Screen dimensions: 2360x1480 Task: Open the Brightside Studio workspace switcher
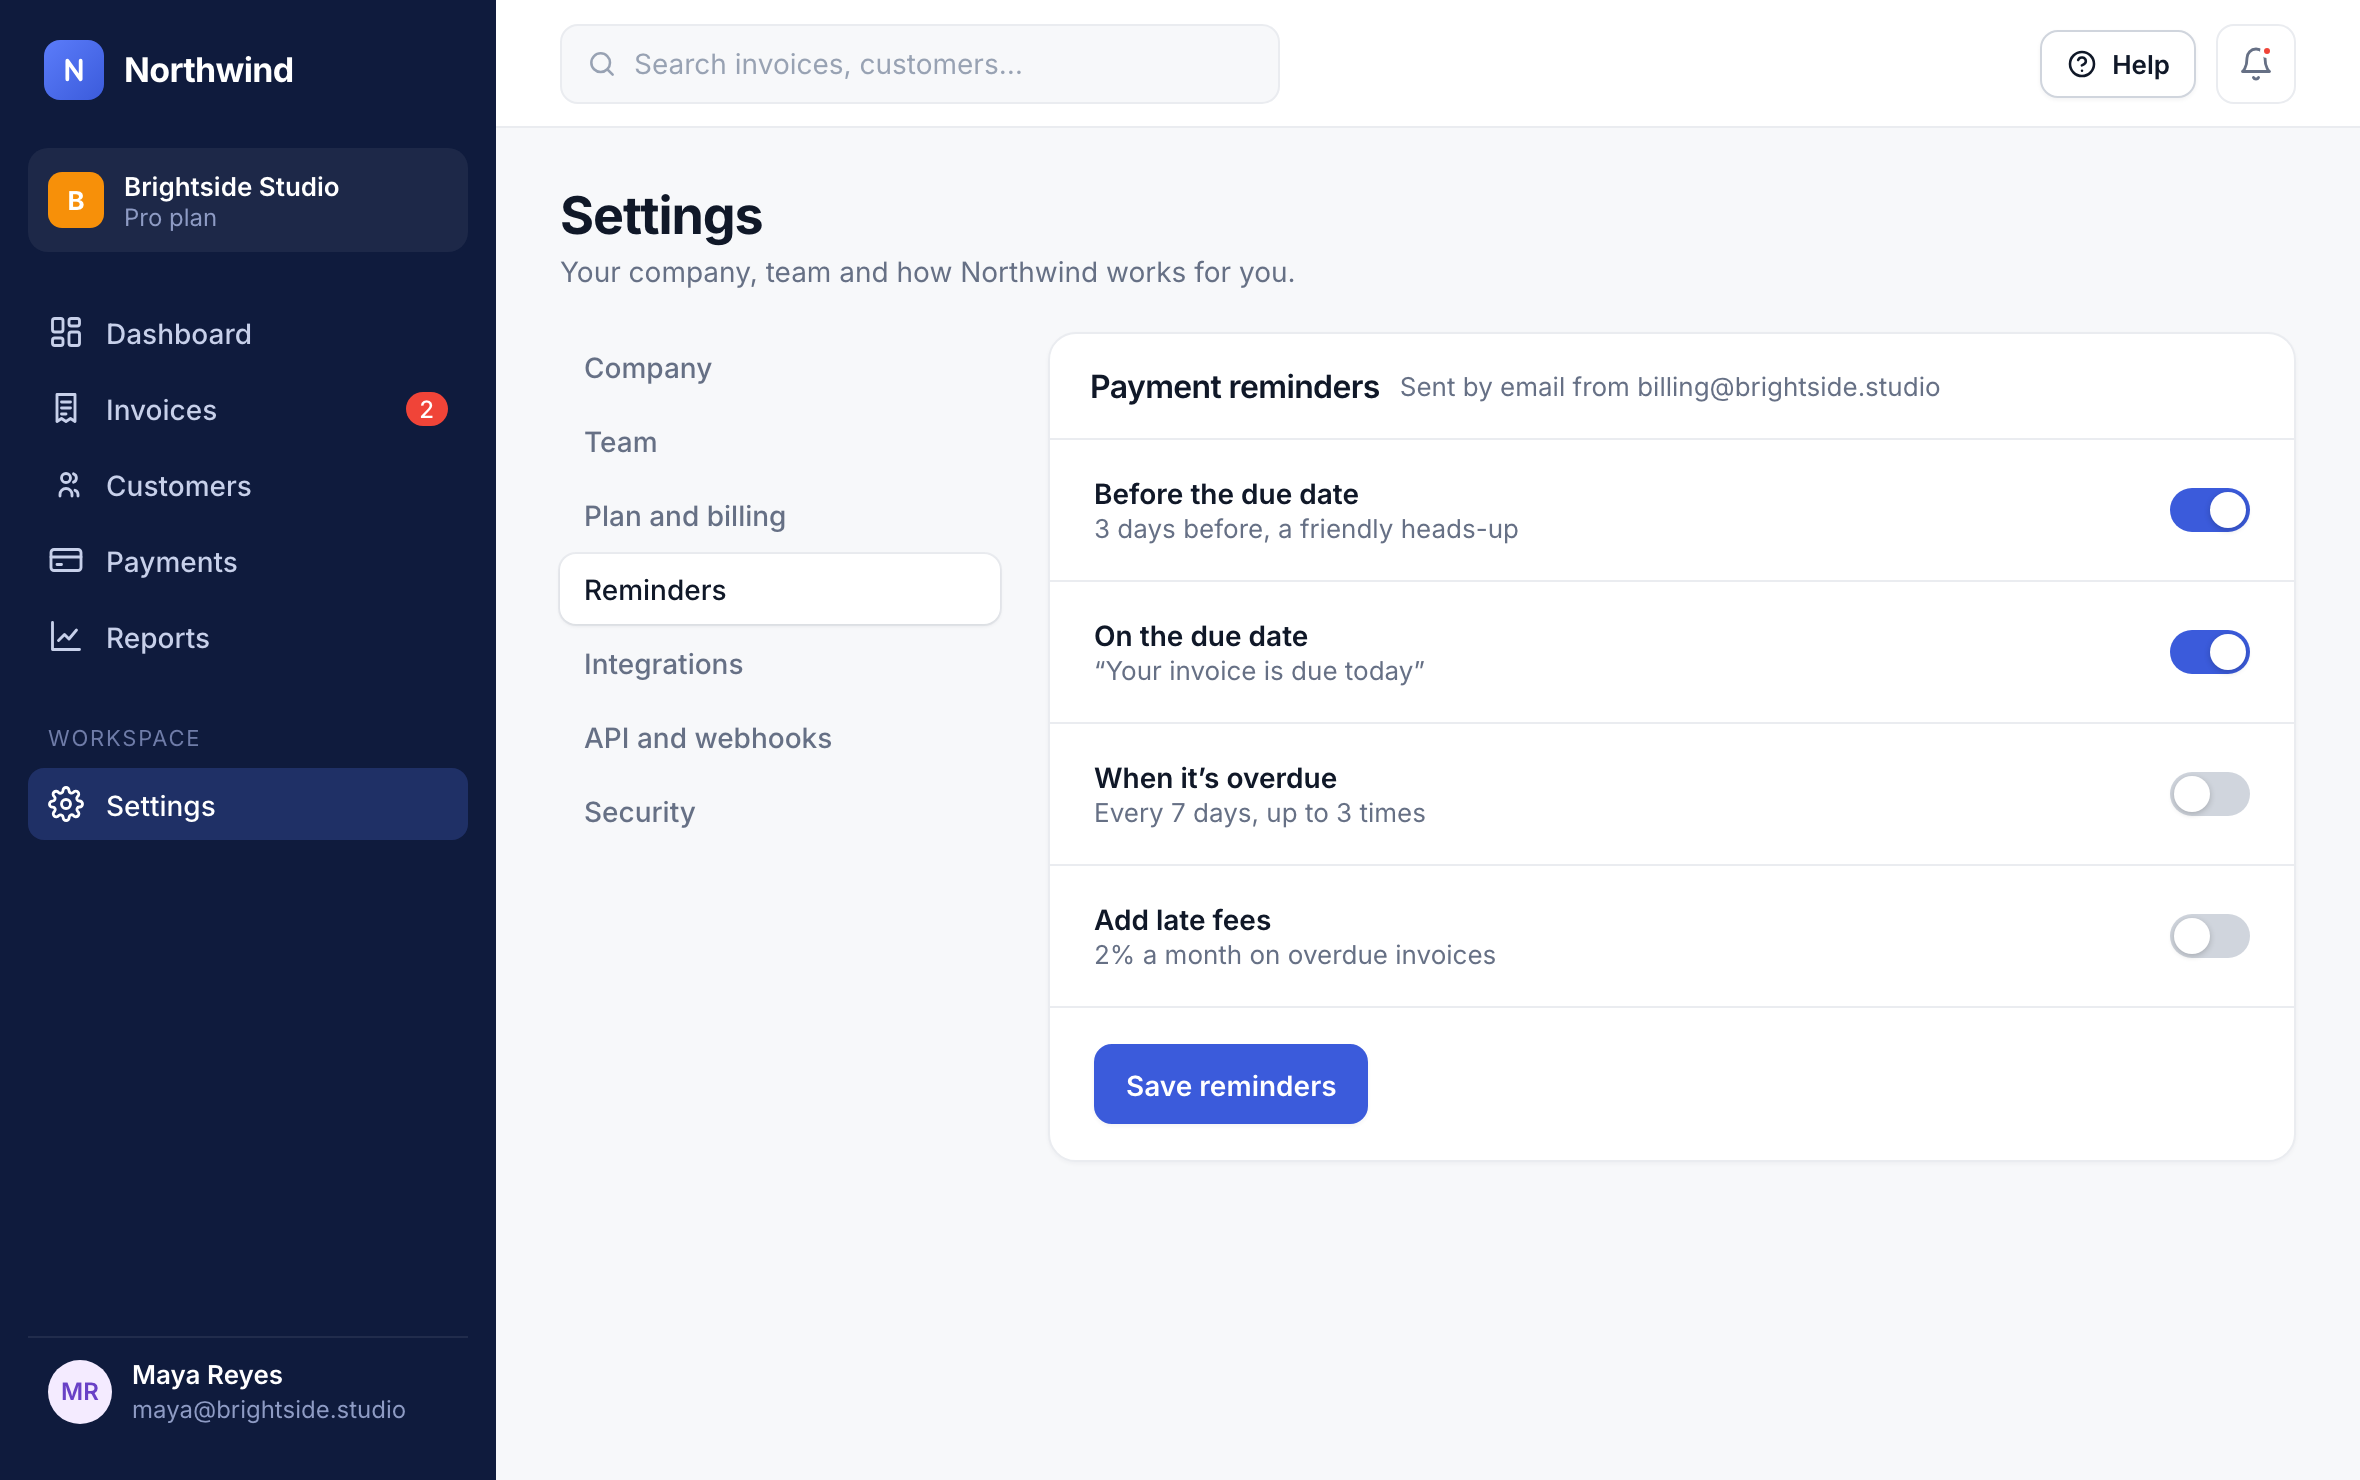tap(248, 200)
